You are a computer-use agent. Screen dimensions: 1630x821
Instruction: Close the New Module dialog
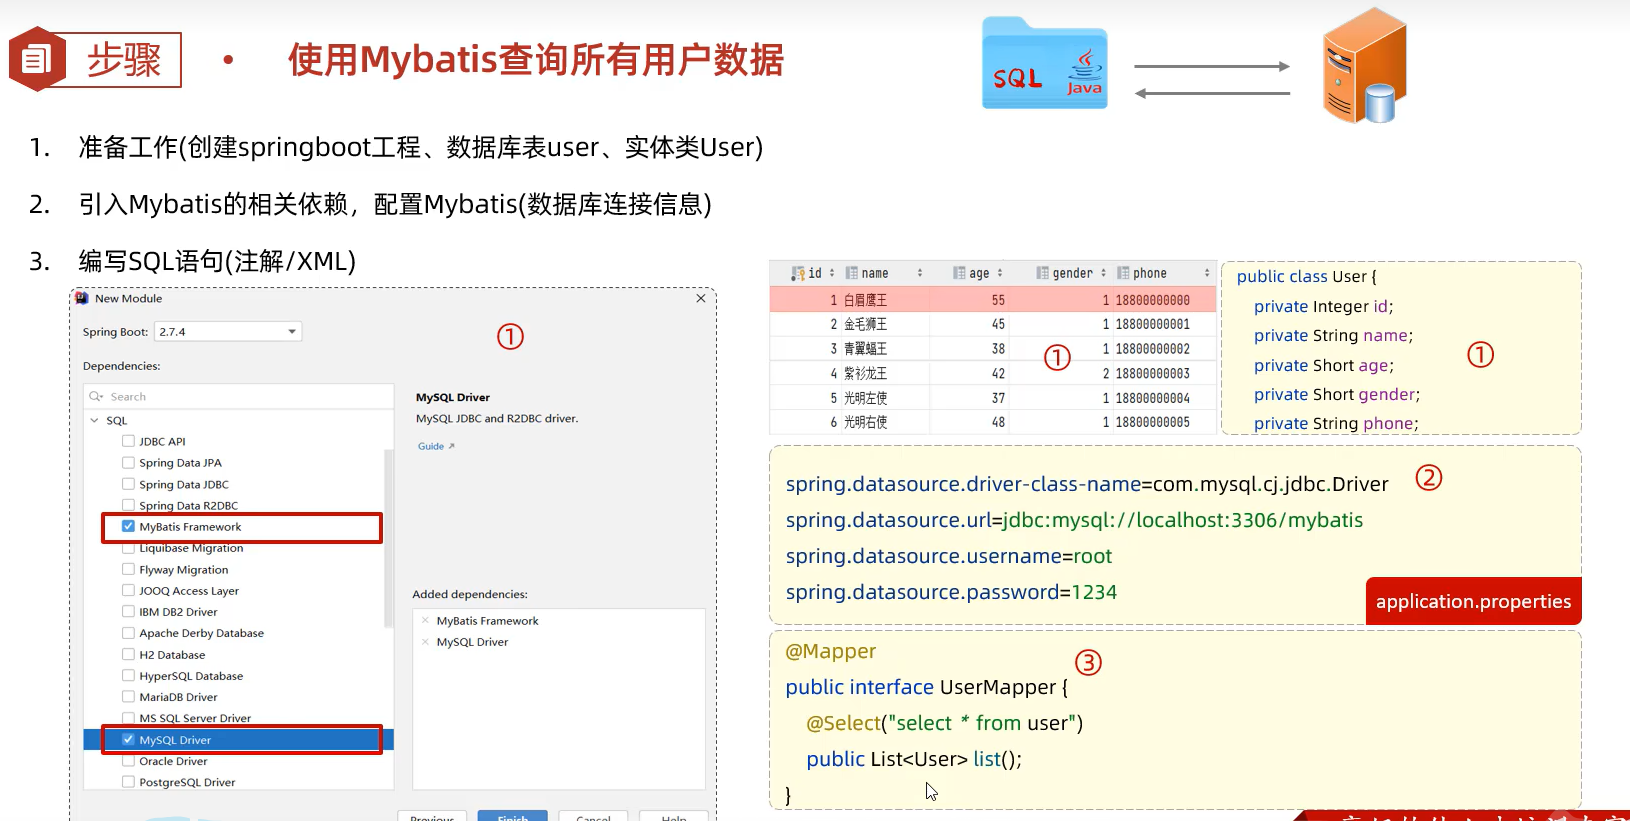click(x=701, y=298)
